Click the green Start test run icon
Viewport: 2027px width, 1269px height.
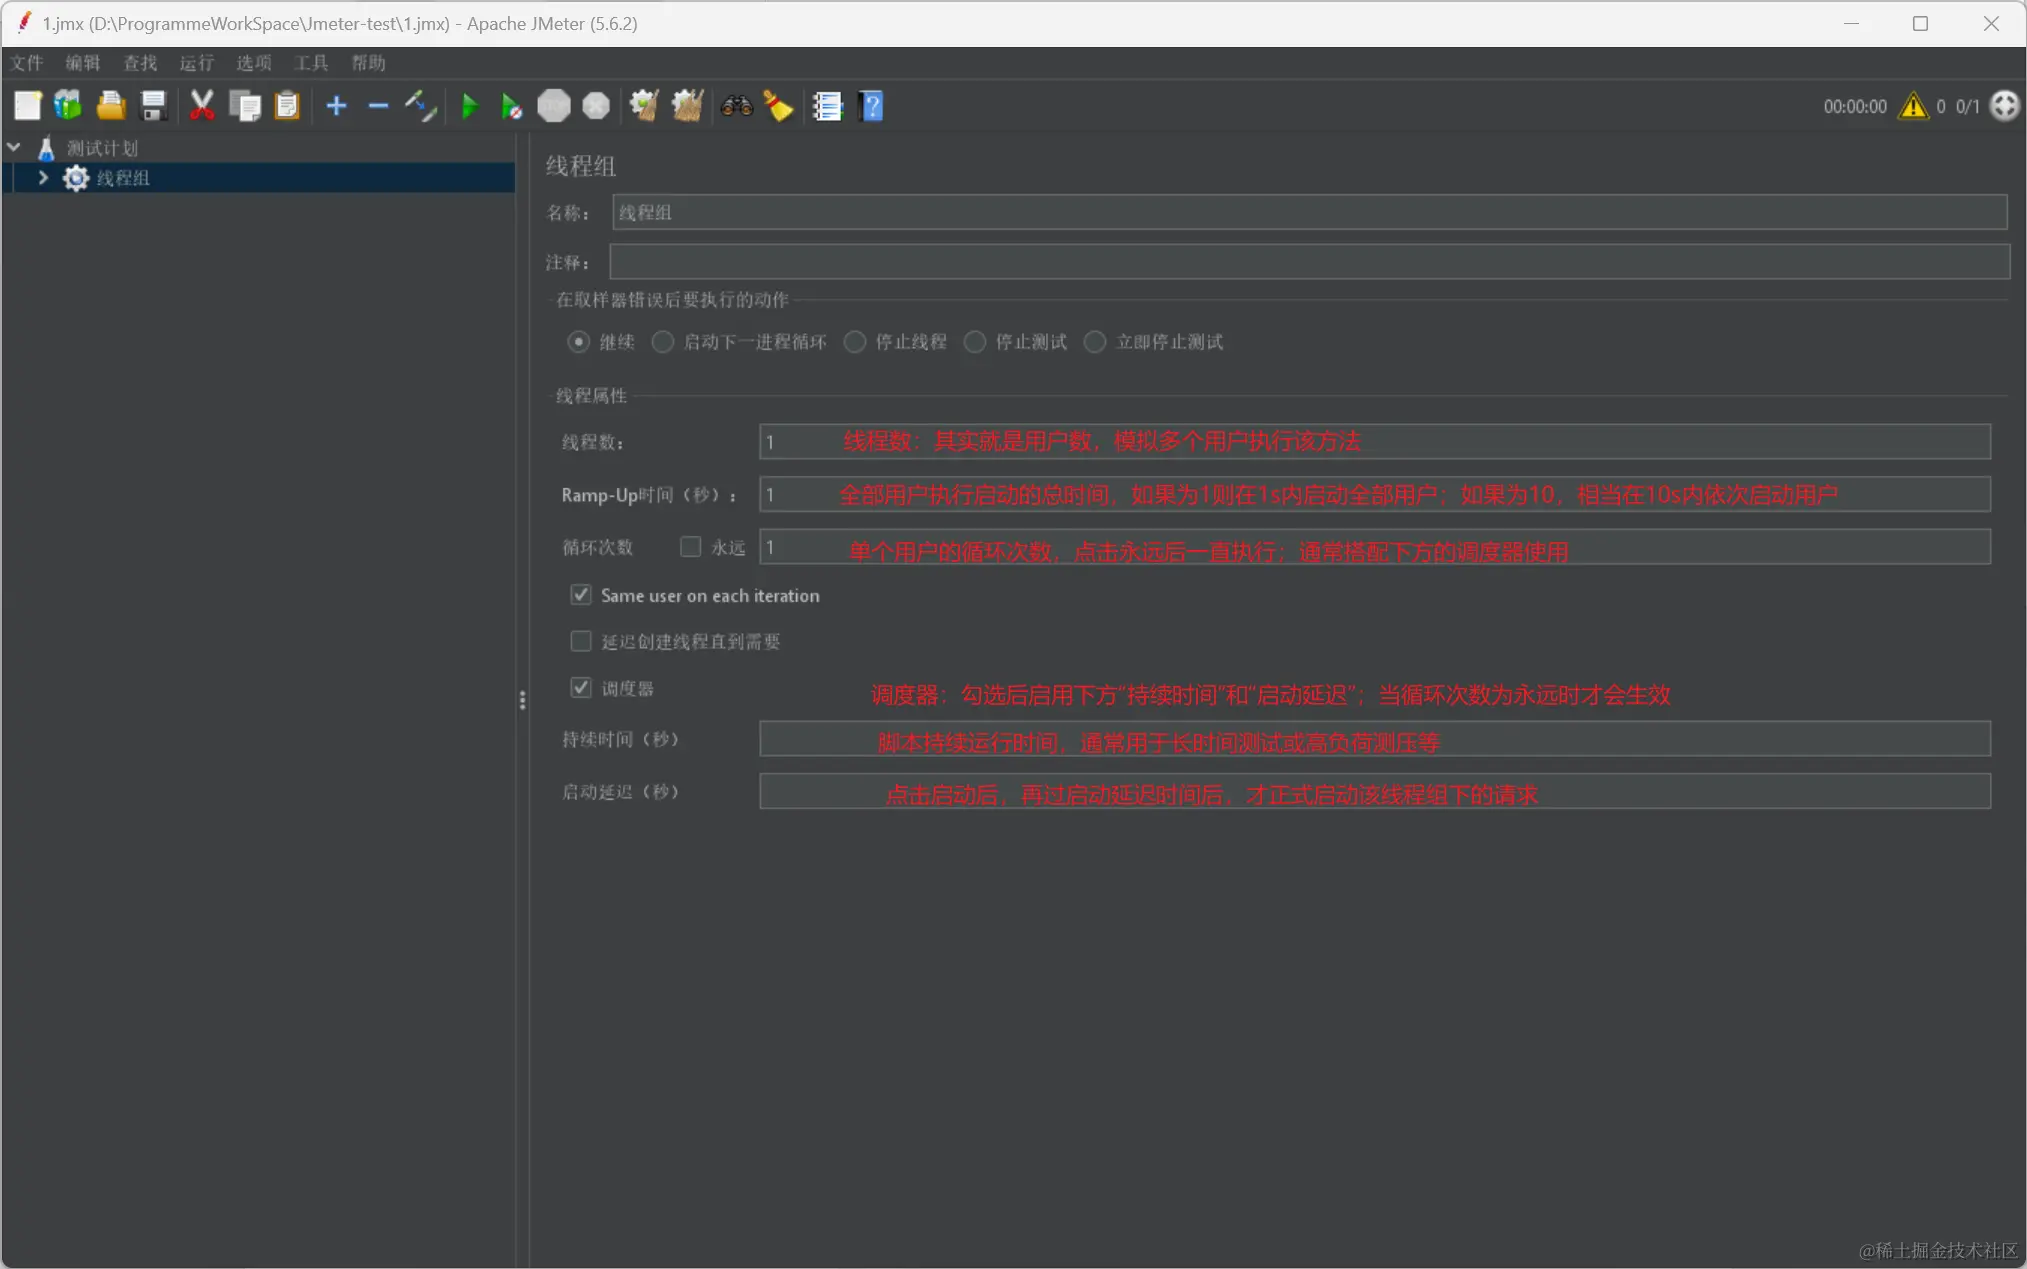click(469, 106)
